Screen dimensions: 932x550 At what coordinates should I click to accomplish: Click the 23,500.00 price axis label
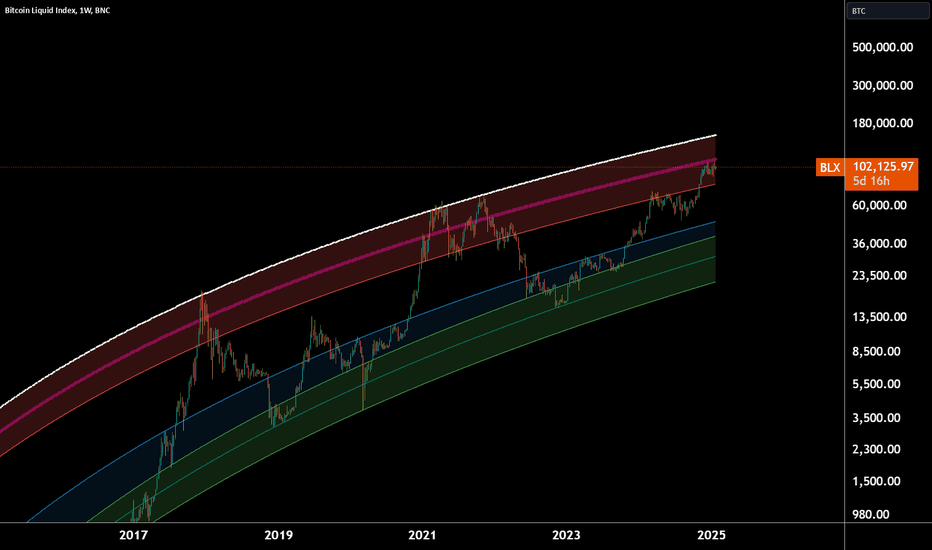click(879, 275)
